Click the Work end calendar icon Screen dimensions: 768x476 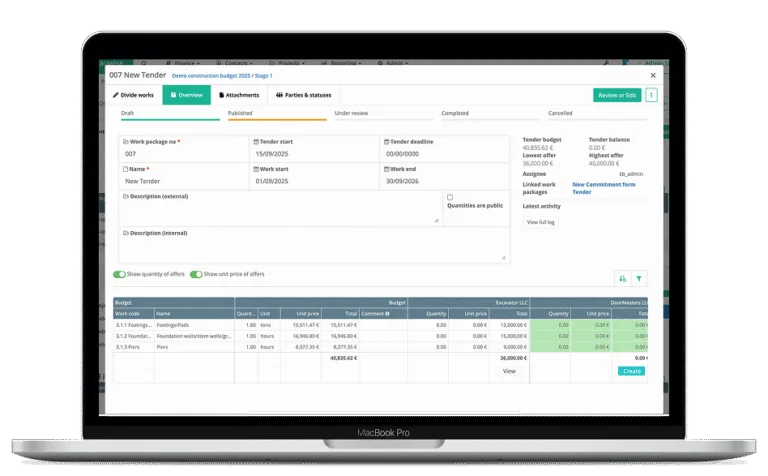click(385, 169)
